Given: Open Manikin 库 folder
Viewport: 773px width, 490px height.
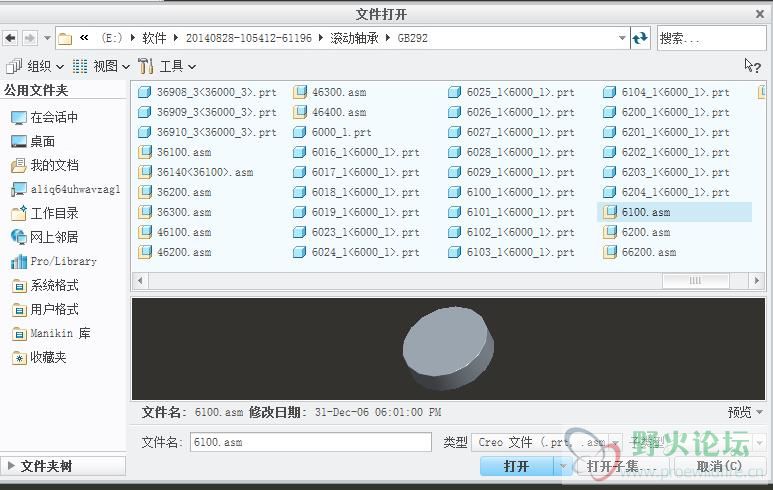Looking at the screenshot, I should pyautogui.click(x=51, y=334).
